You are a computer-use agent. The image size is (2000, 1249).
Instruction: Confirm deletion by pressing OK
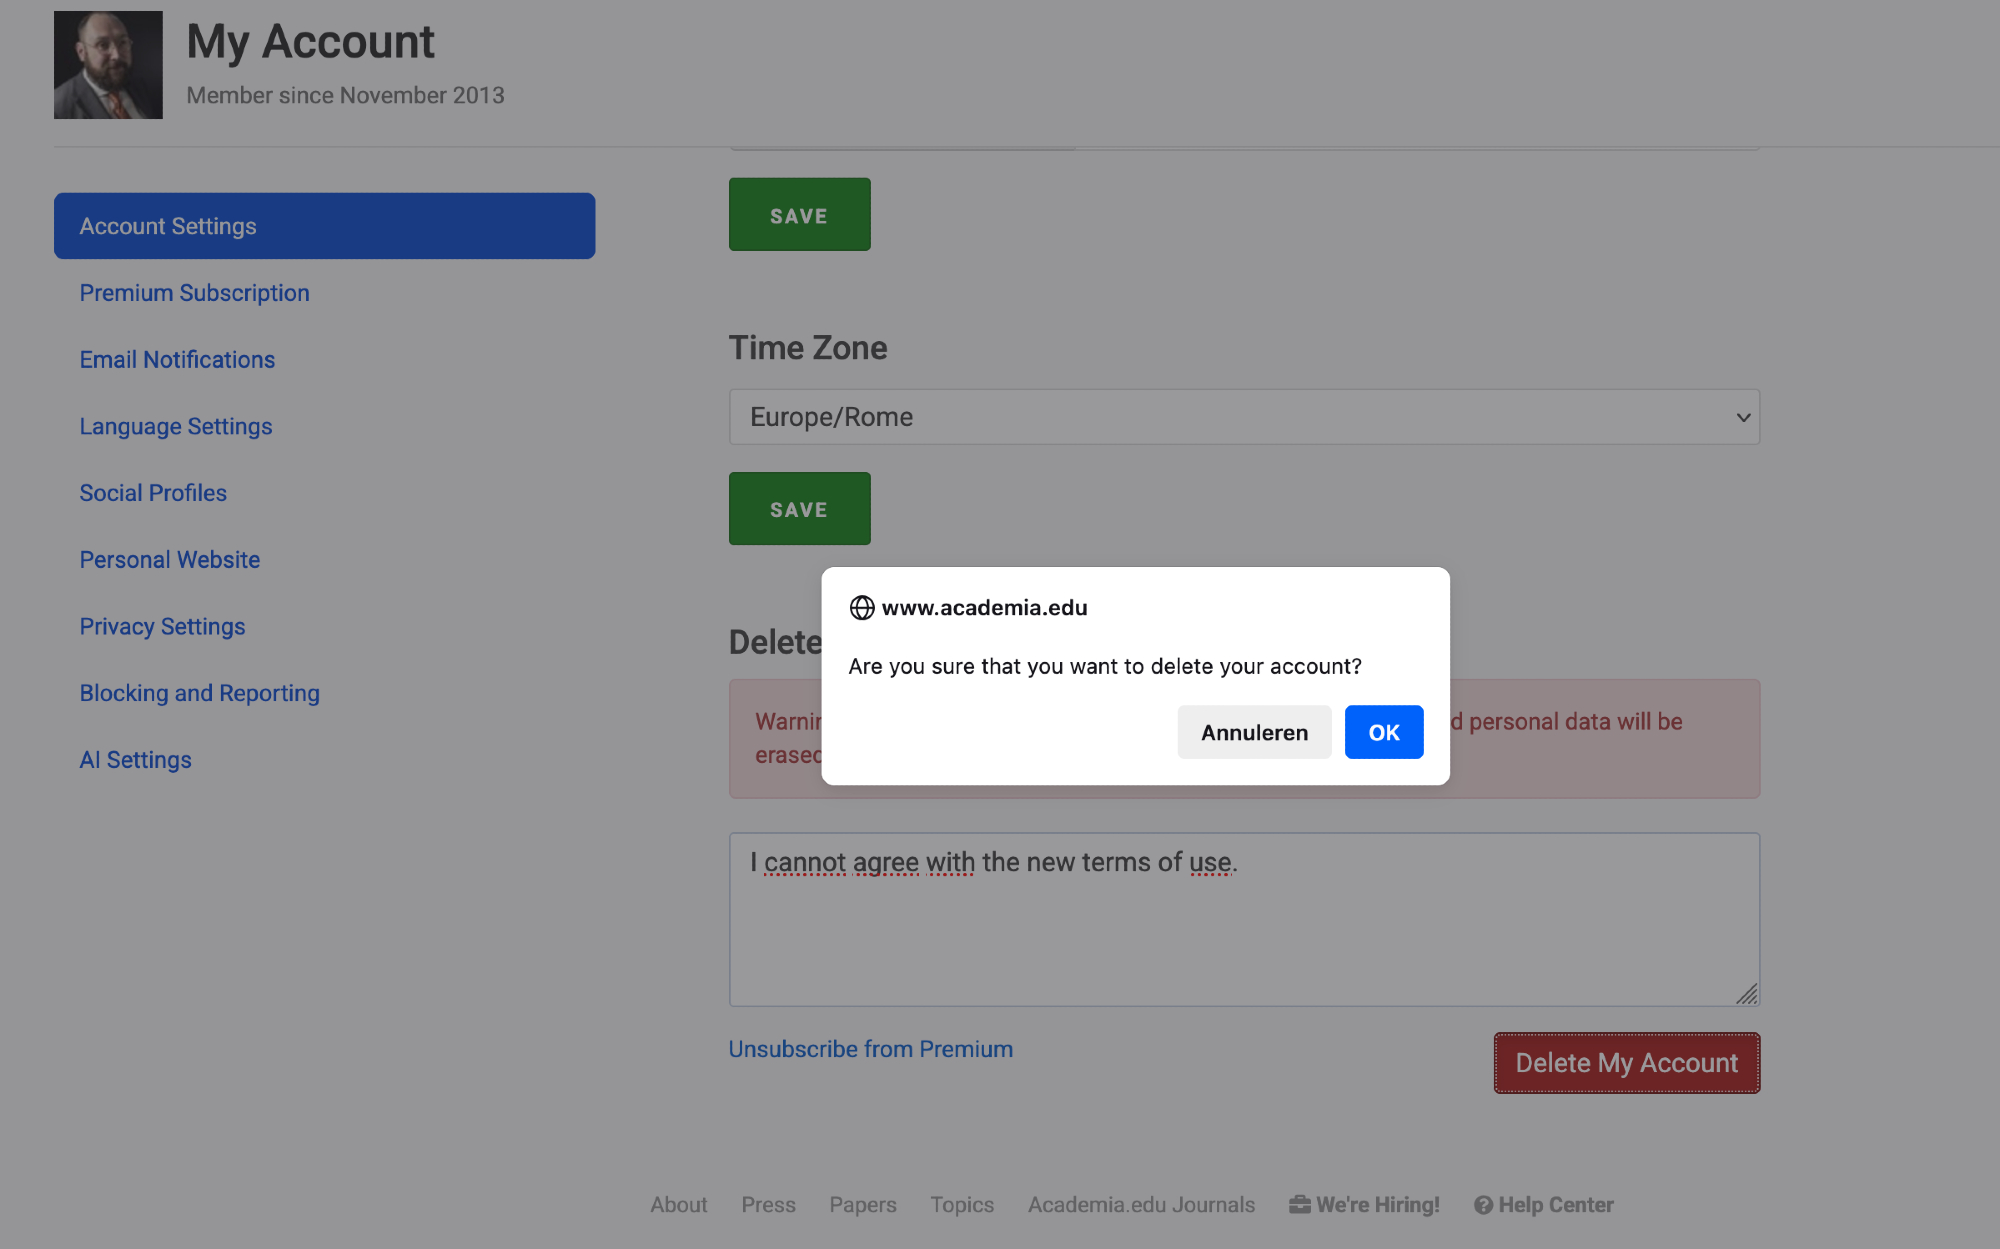(1383, 732)
